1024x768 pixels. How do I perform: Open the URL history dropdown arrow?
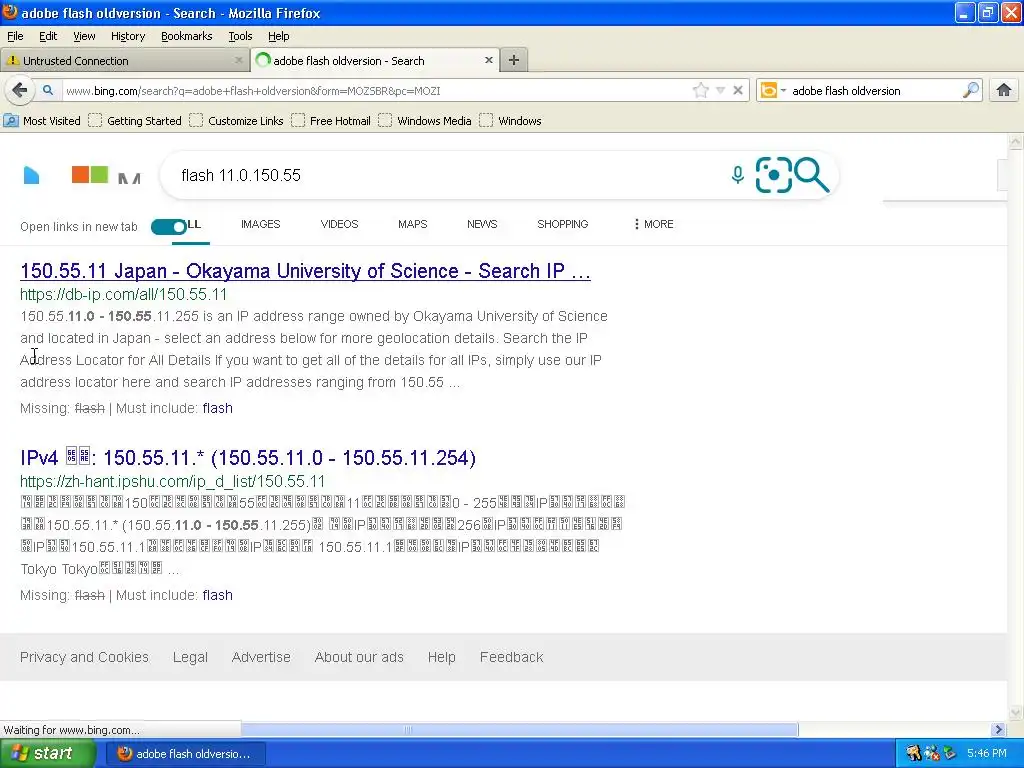point(720,90)
